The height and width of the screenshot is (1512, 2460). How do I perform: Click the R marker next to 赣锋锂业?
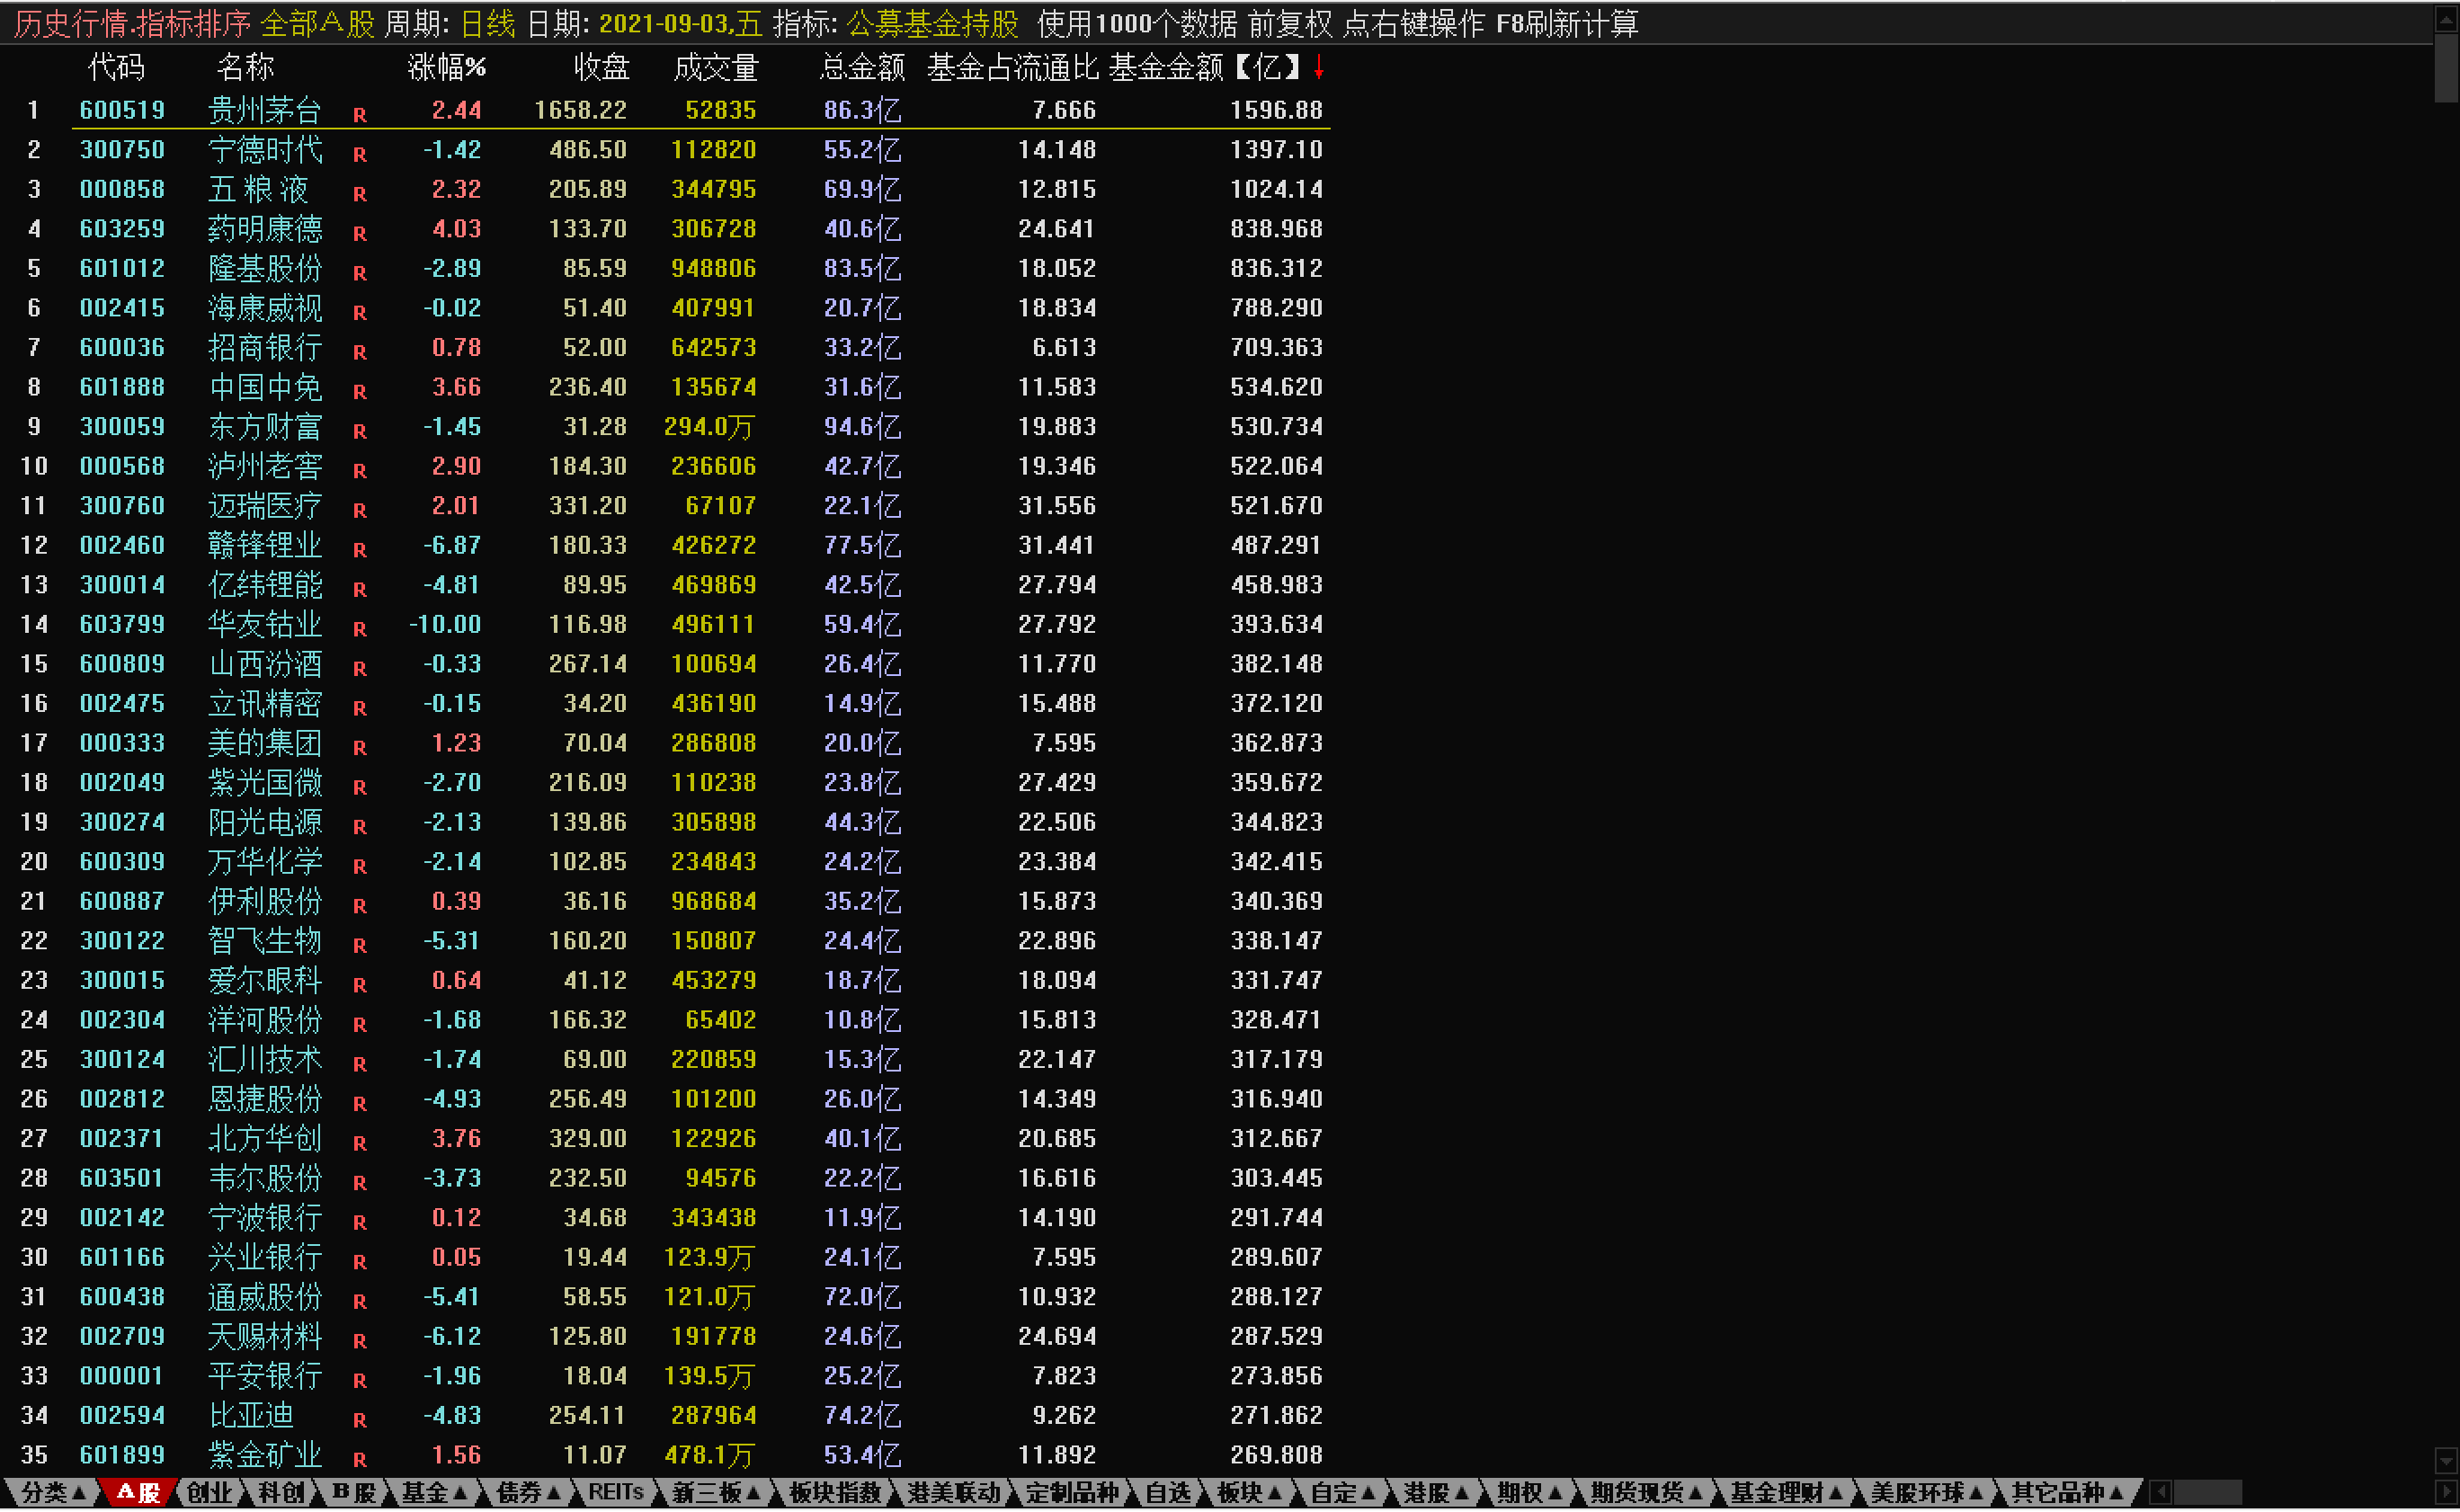pos(360,550)
